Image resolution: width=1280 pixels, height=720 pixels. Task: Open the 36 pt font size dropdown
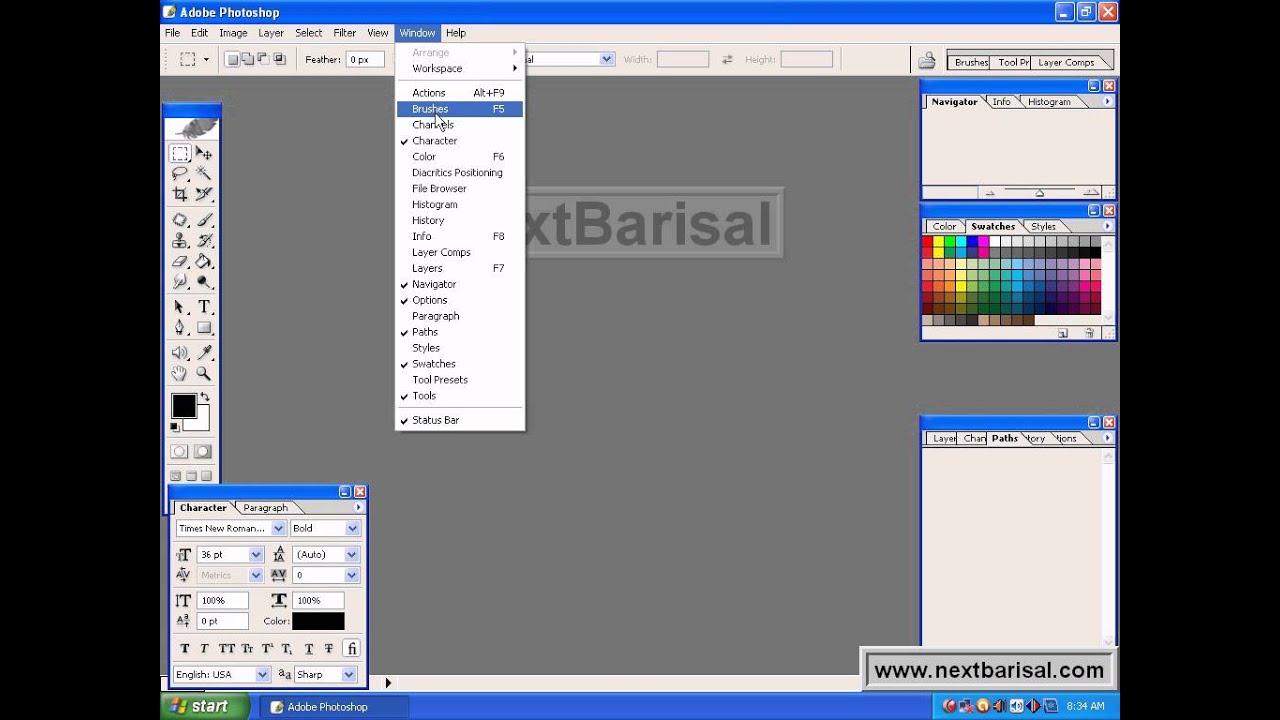[256, 554]
